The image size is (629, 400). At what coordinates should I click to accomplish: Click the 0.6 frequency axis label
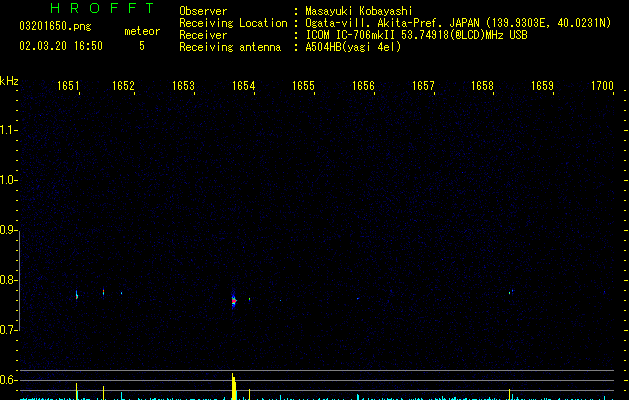click(x=8, y=380)
